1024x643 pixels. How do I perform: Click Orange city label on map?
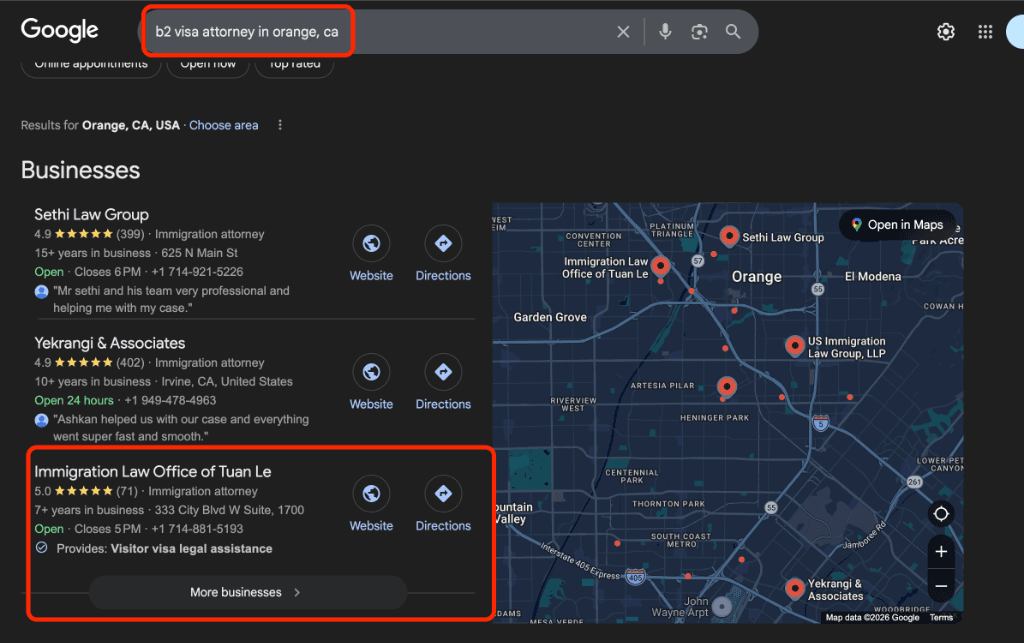756,277
